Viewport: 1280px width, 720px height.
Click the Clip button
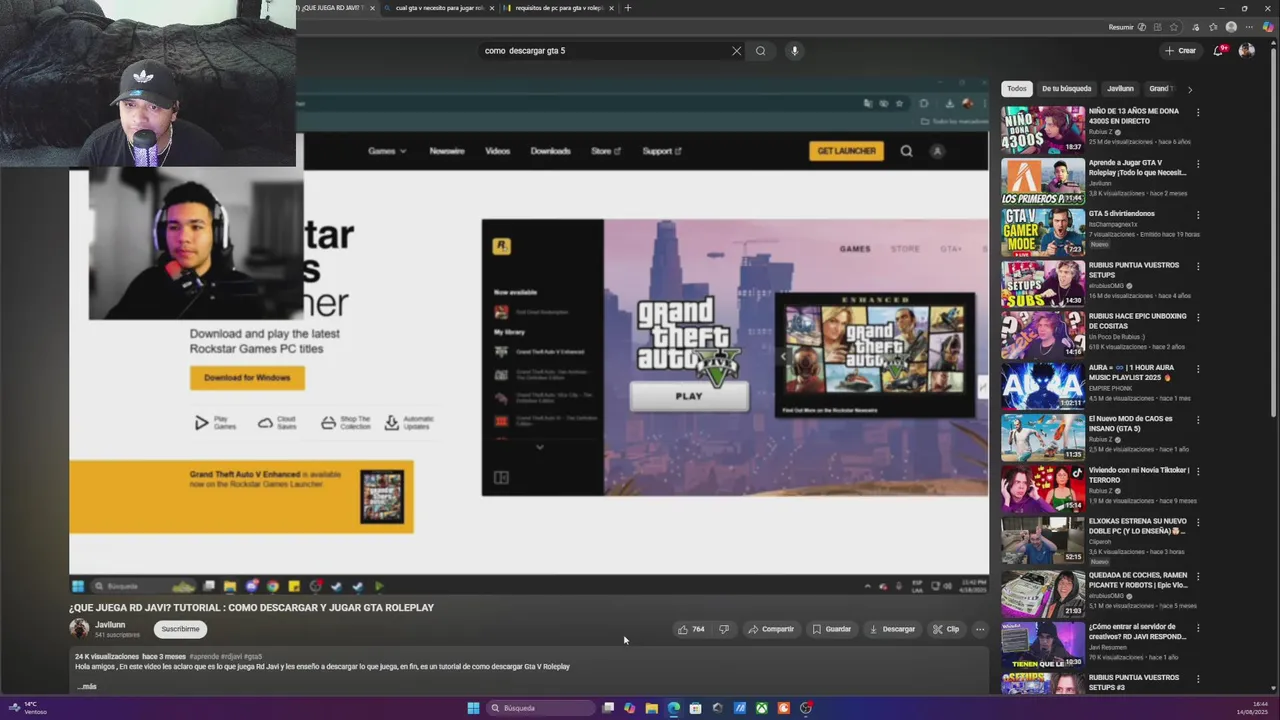coord(946,629)
